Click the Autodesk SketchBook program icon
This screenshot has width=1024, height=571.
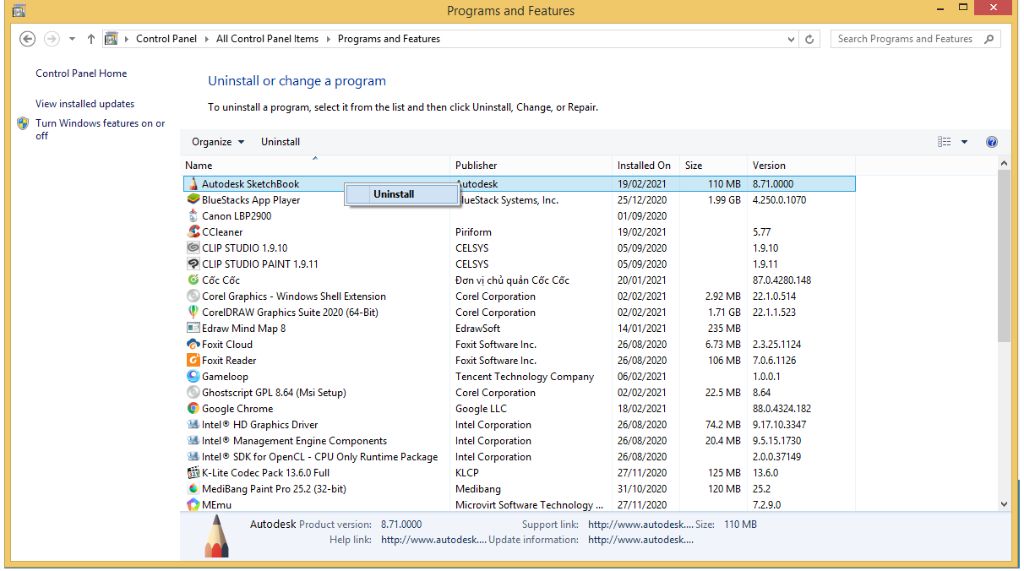coord(193,184)
